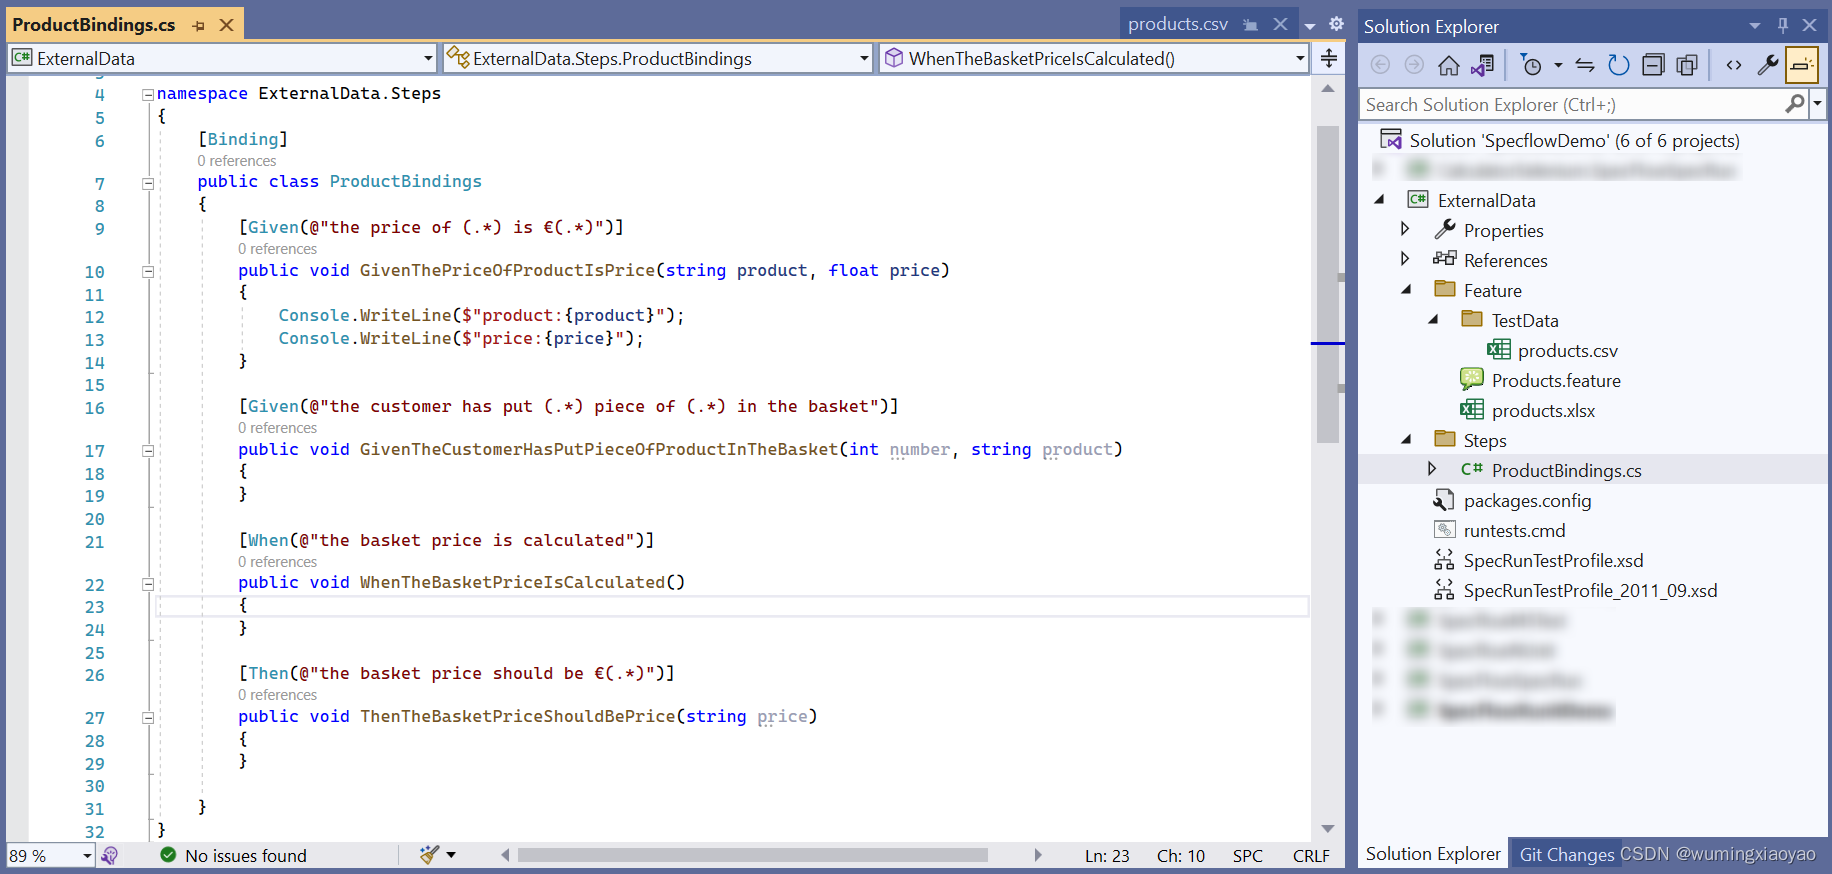Click the vertical scrollbar down arrow

point(1328,829)
